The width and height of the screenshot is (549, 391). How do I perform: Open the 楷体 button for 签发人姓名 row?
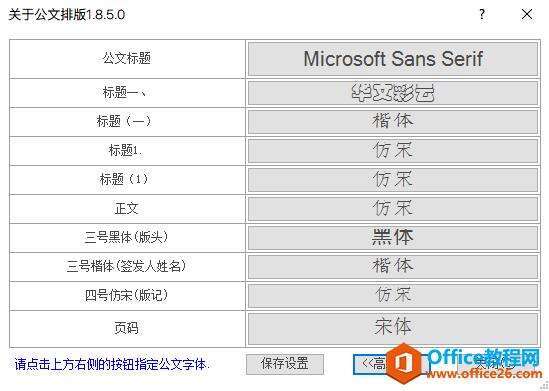392,267
